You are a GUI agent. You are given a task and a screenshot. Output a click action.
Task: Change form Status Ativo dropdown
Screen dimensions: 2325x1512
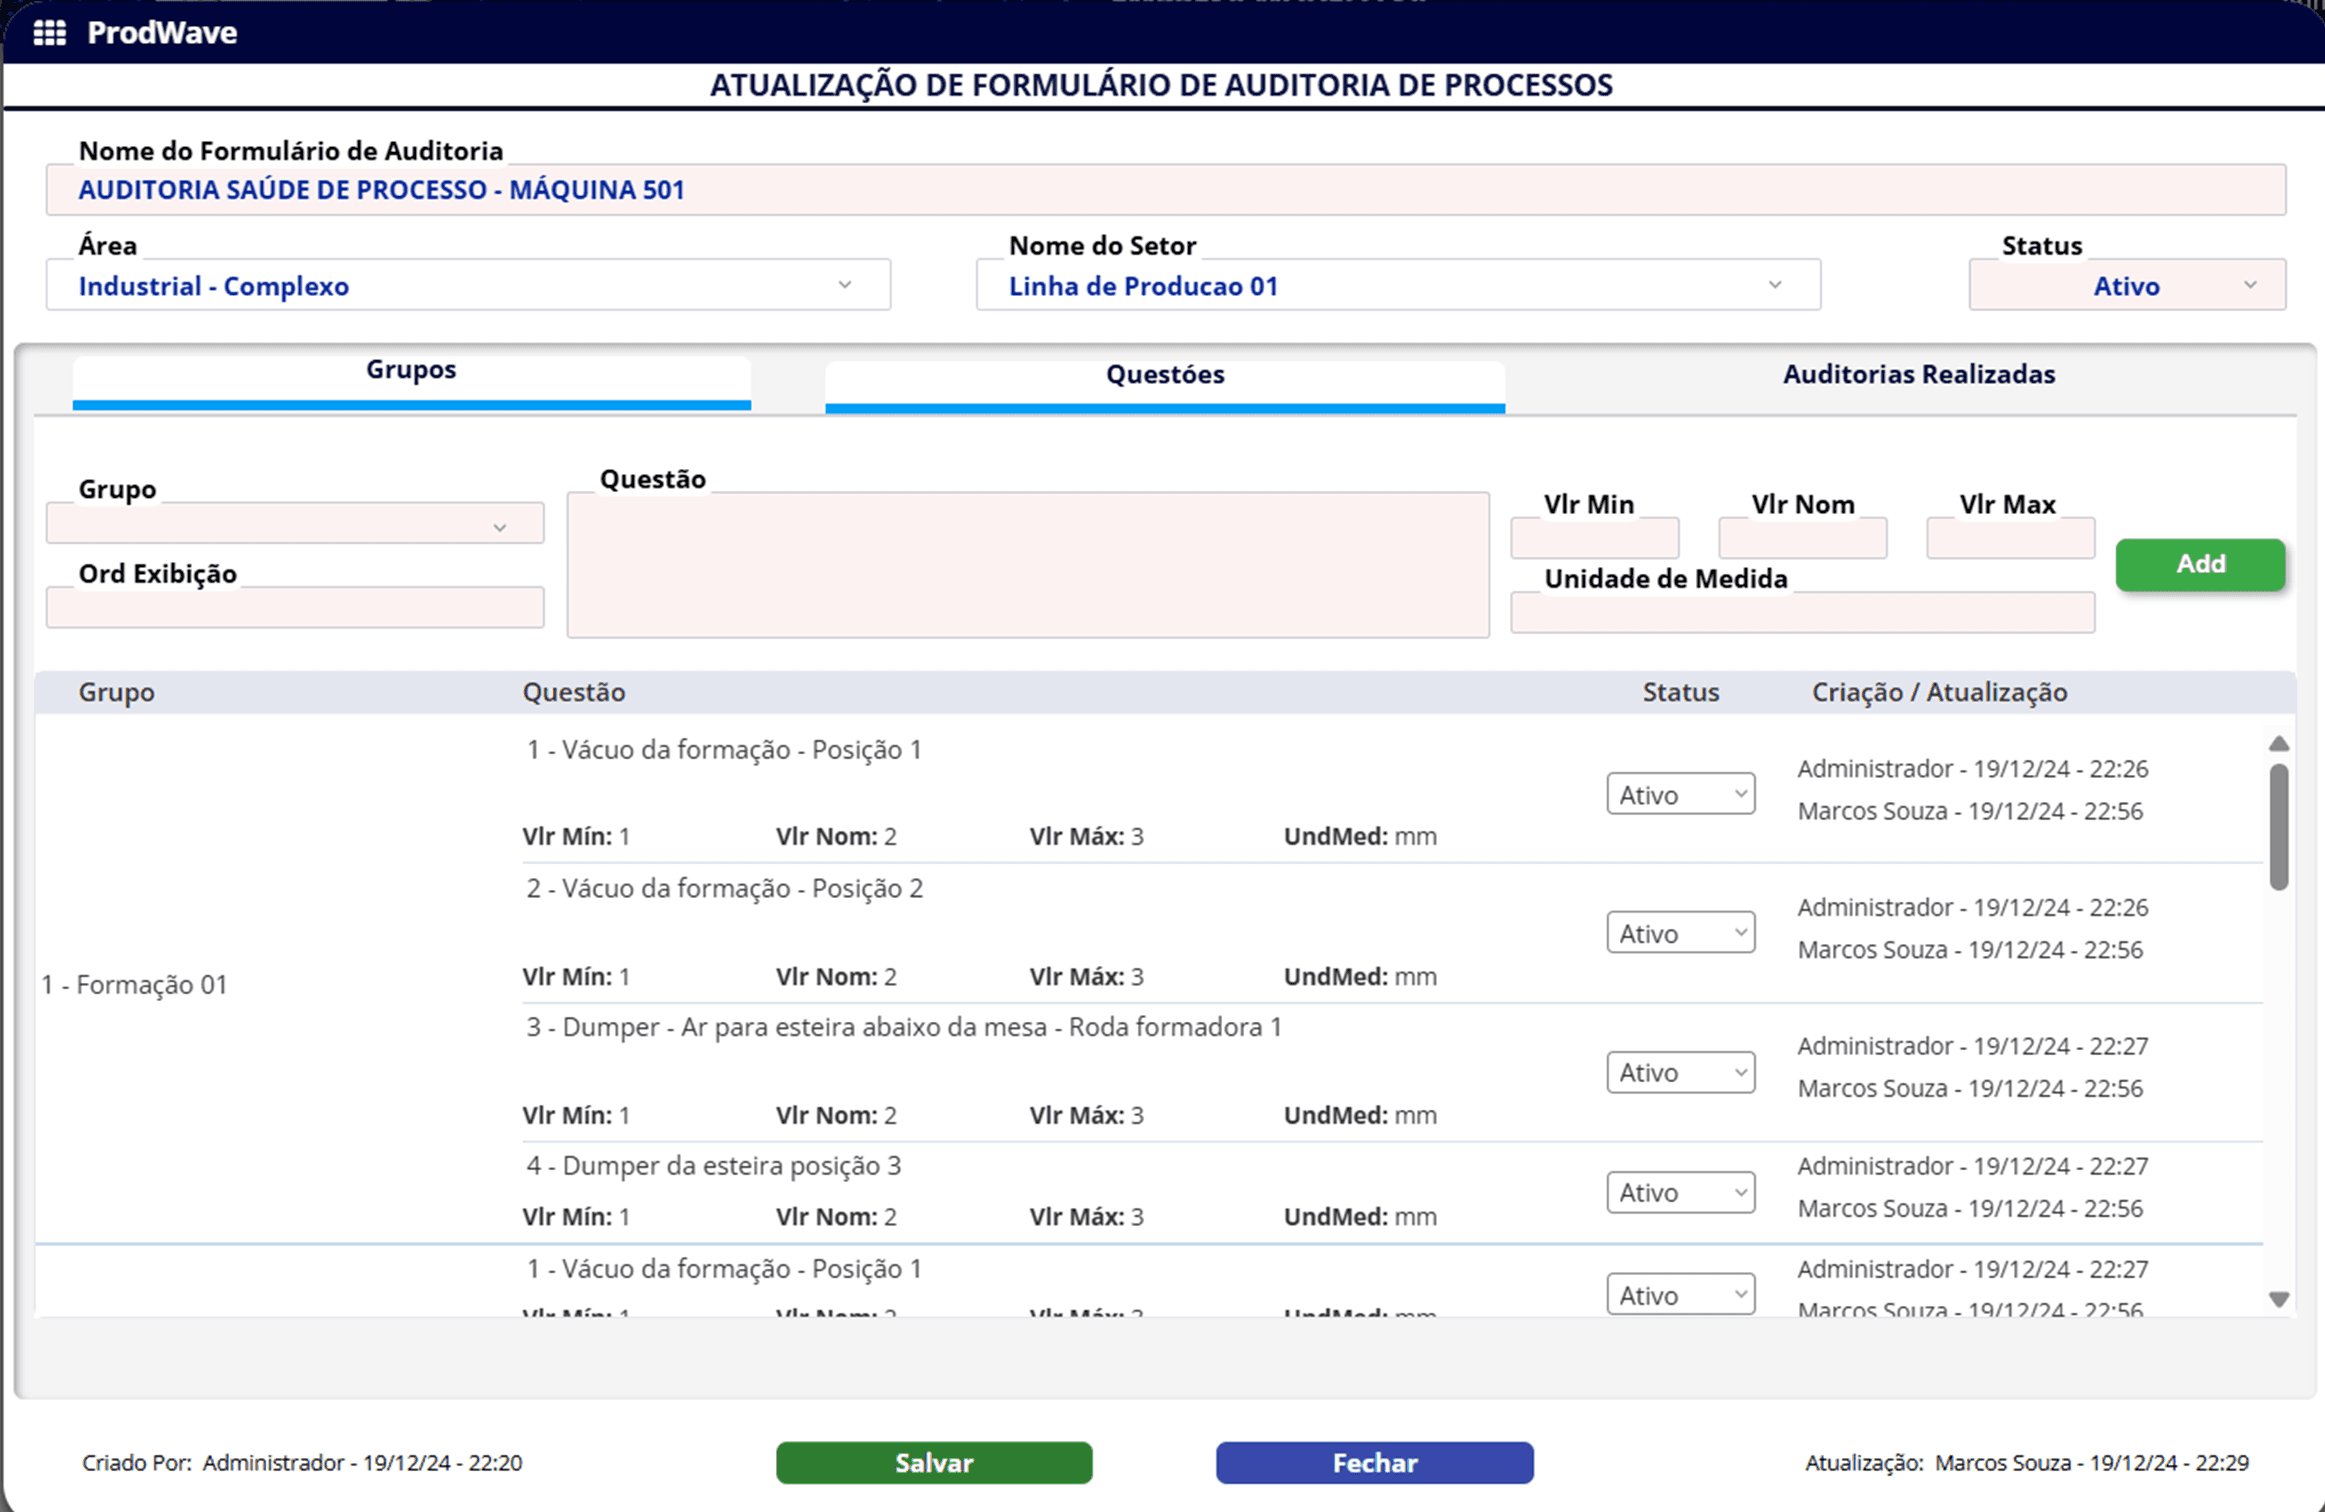click(2126, 286)
